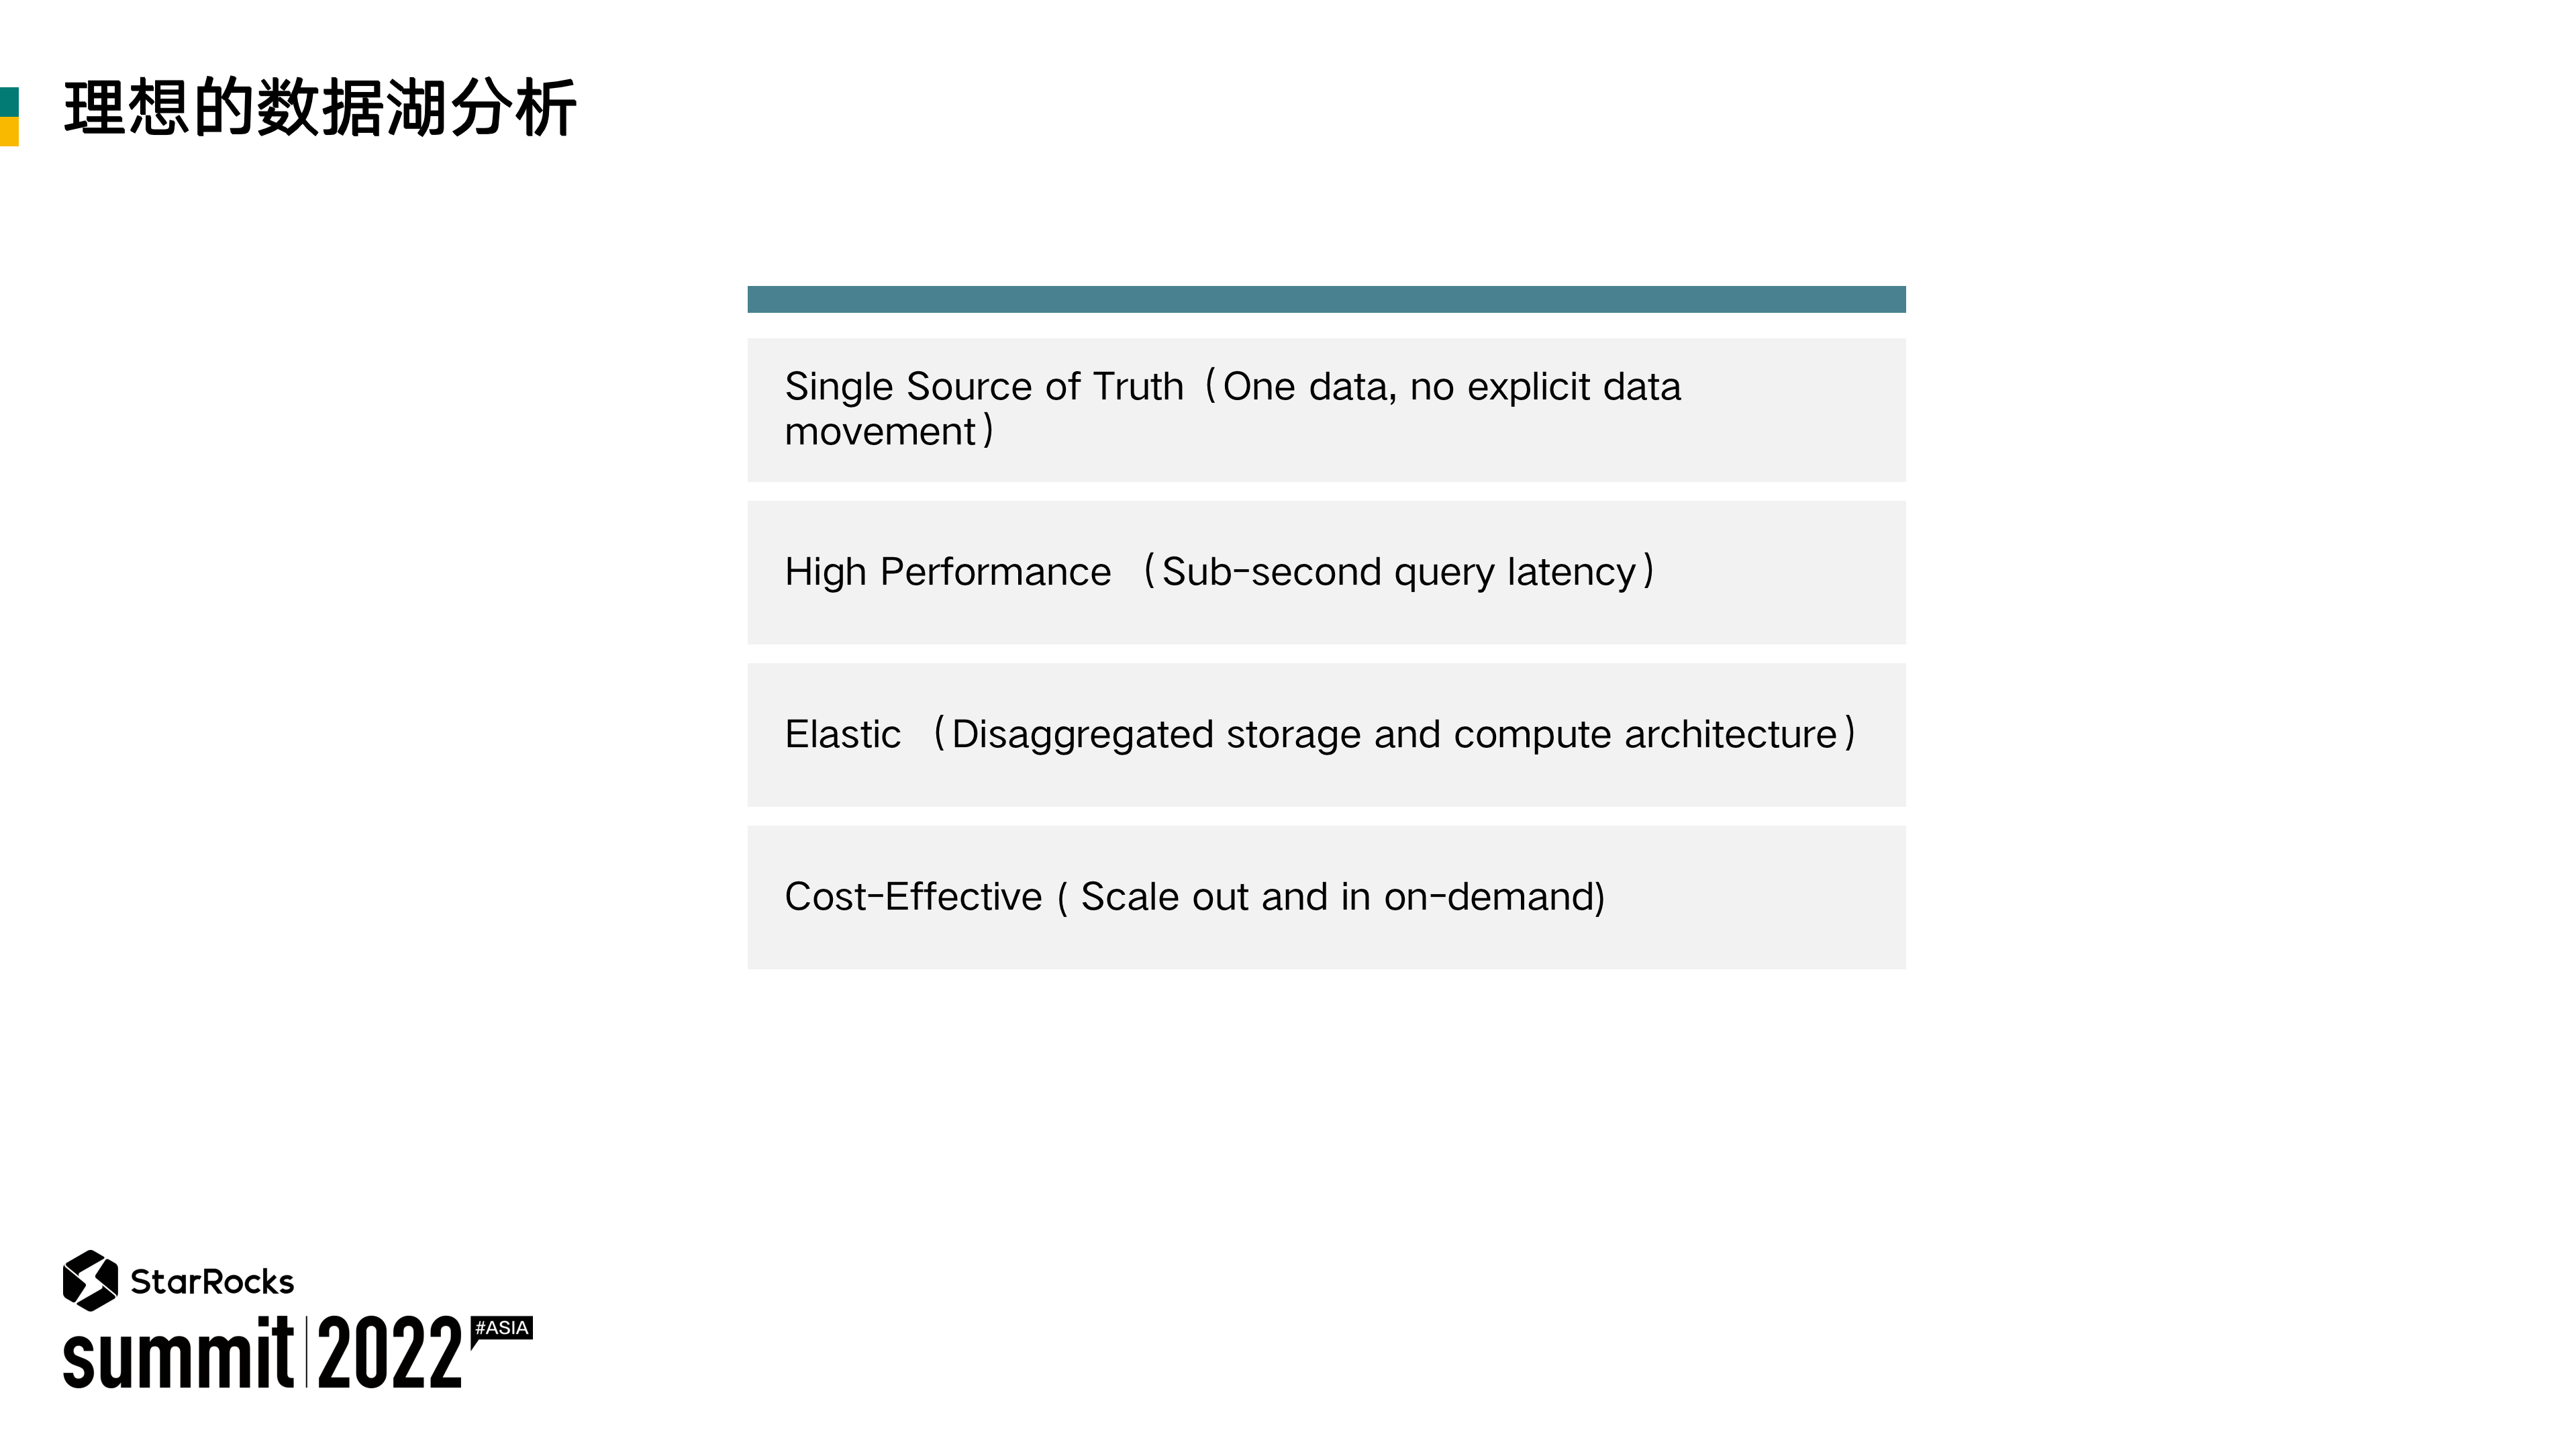Viewport: 2576px width, 1450px height.
Task: Click the word "movement" on second line
Action: [x=879, y=432]
